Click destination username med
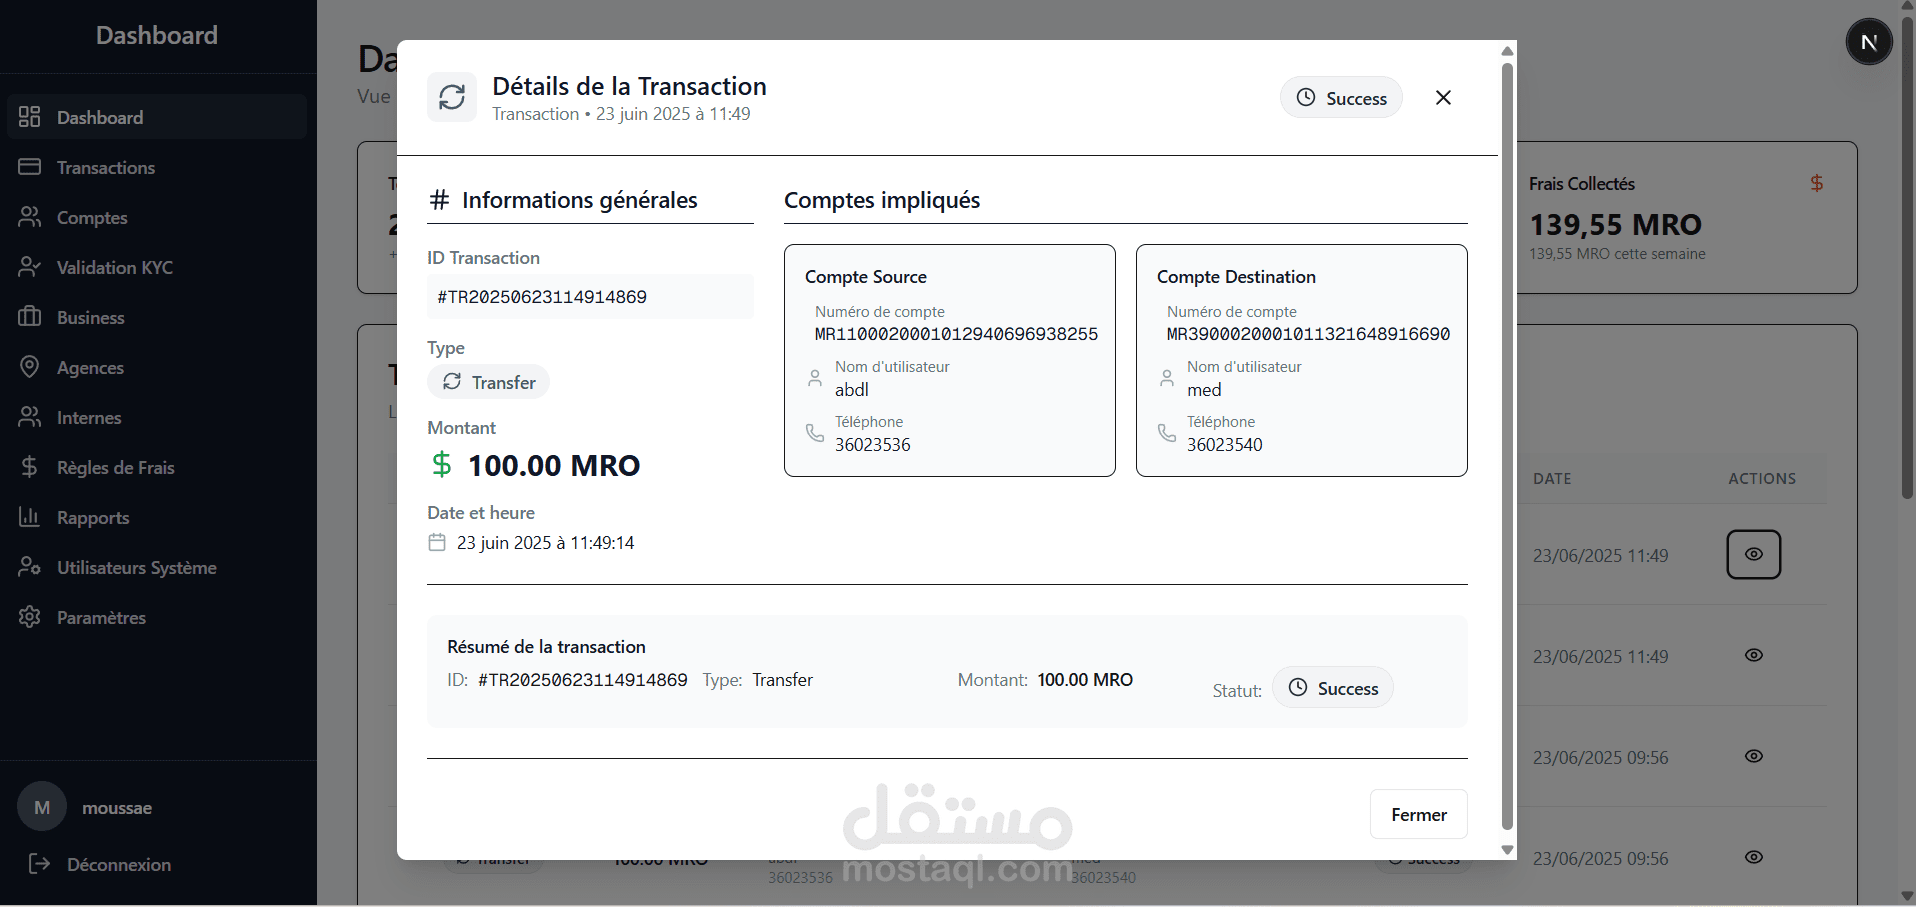The image size is (1916, 907). click(1204, 389)
